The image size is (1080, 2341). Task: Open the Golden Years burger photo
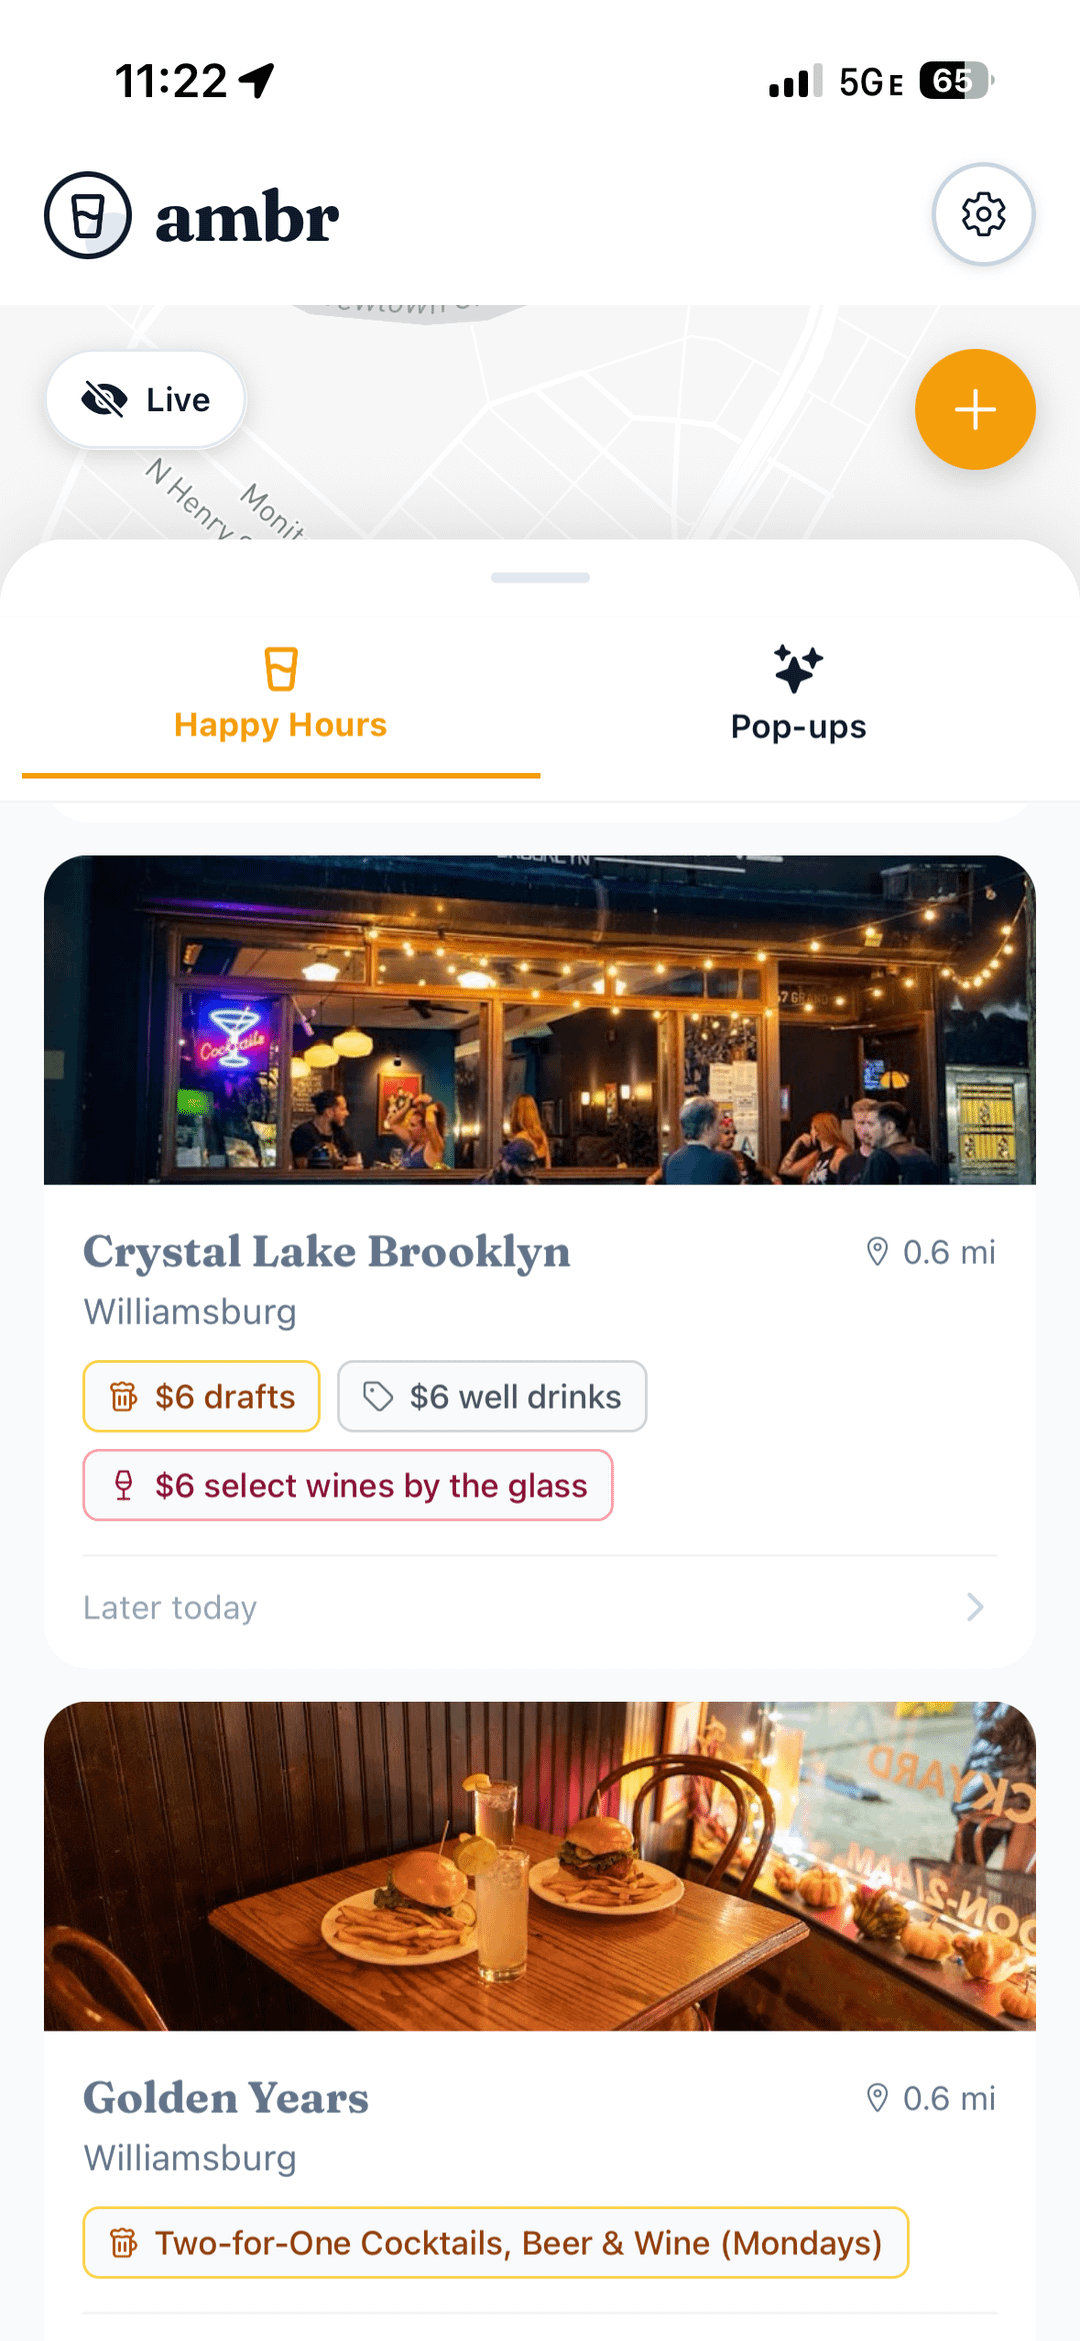tap(540, 1865)
